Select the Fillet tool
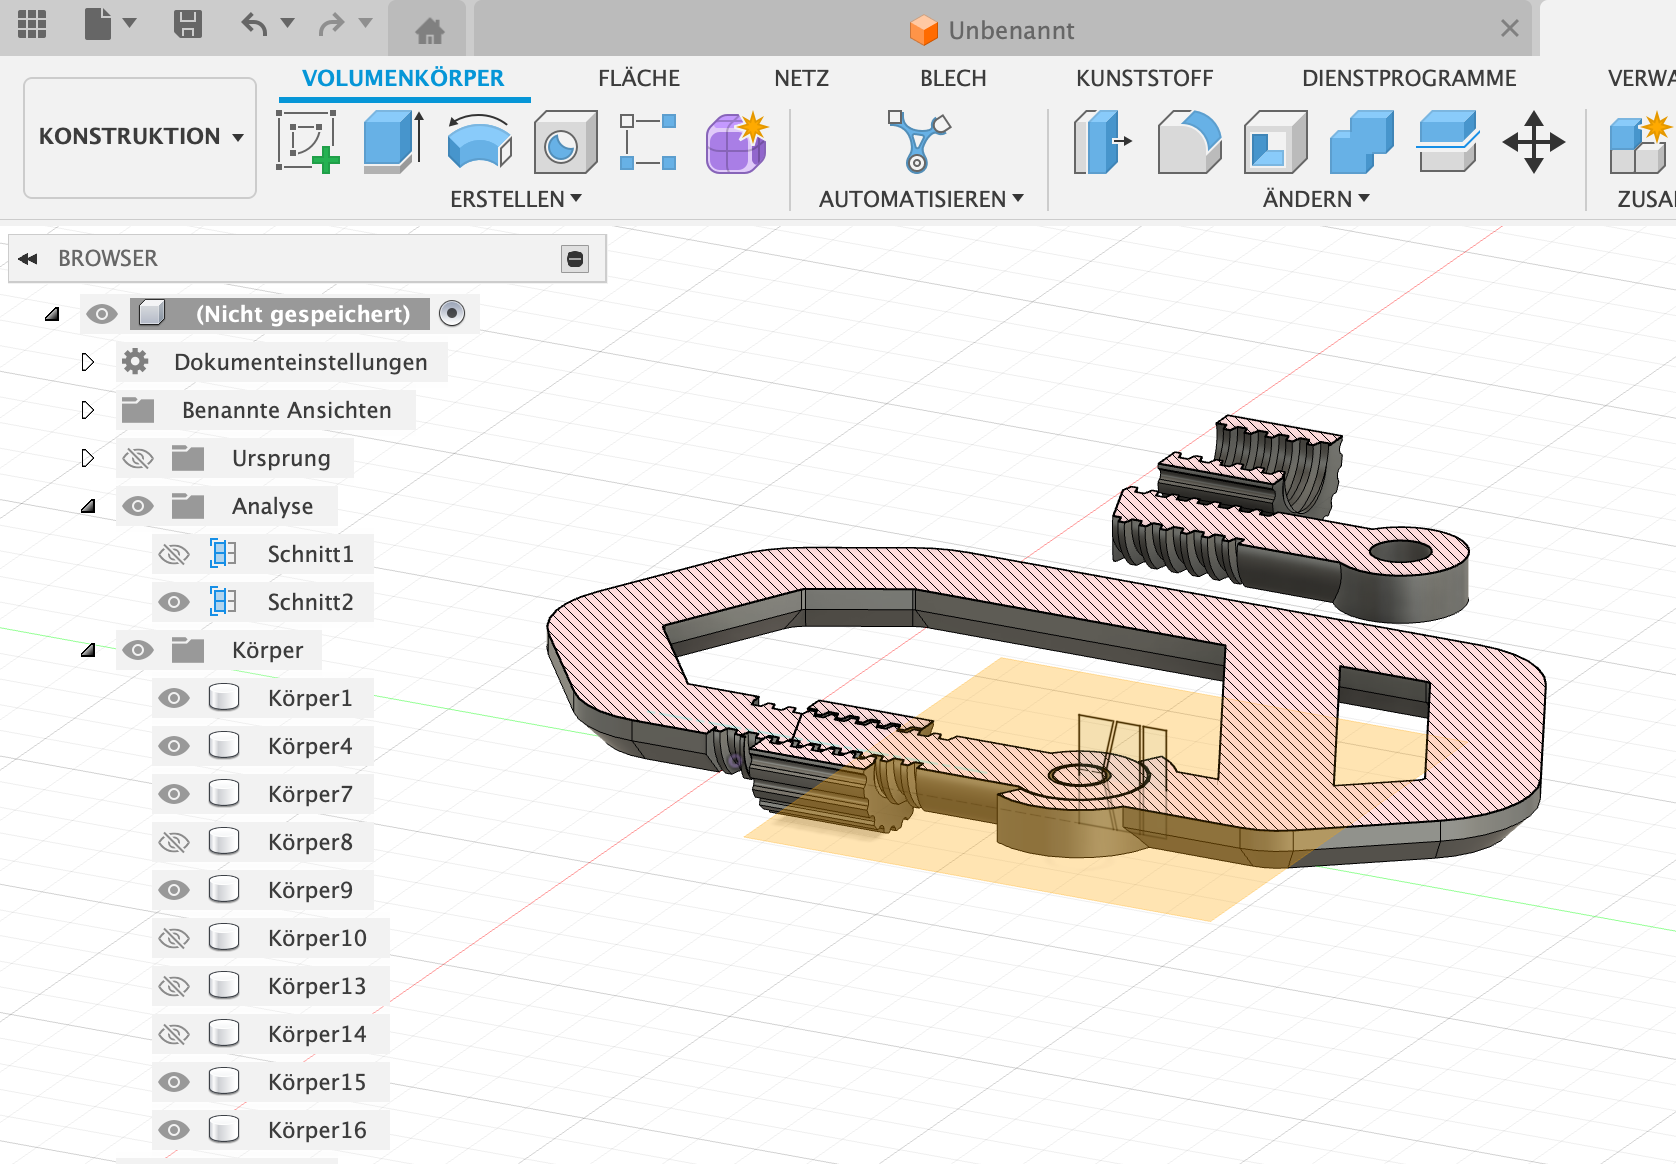The image size is (1676, 1164). point(1189,142)
